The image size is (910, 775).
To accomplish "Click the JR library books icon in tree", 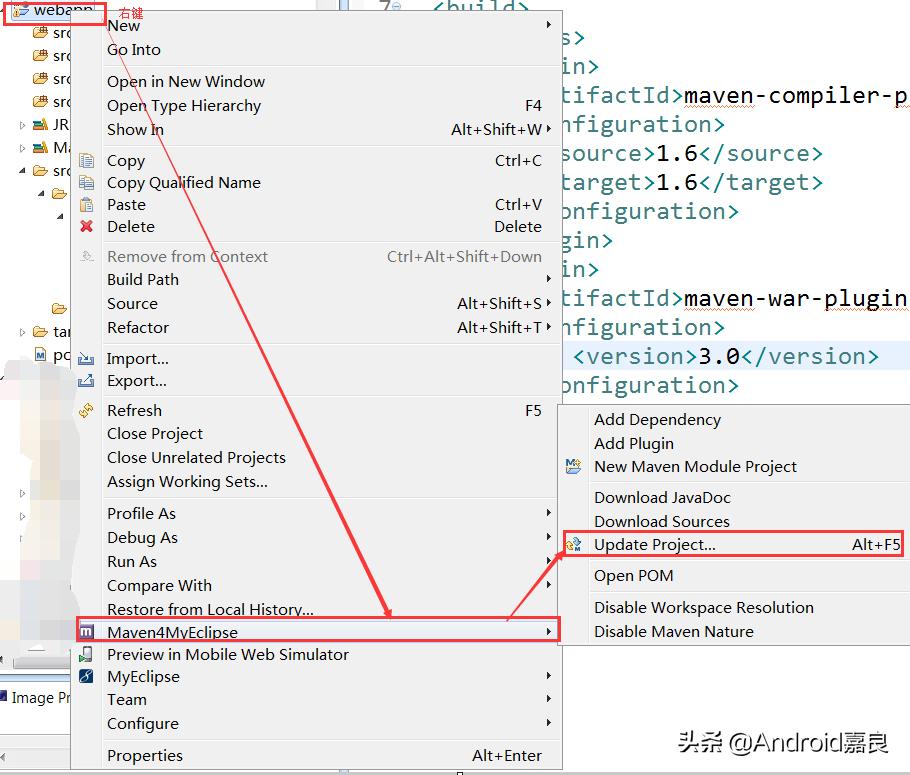I will pyautogui.click(x=40, y=124).
